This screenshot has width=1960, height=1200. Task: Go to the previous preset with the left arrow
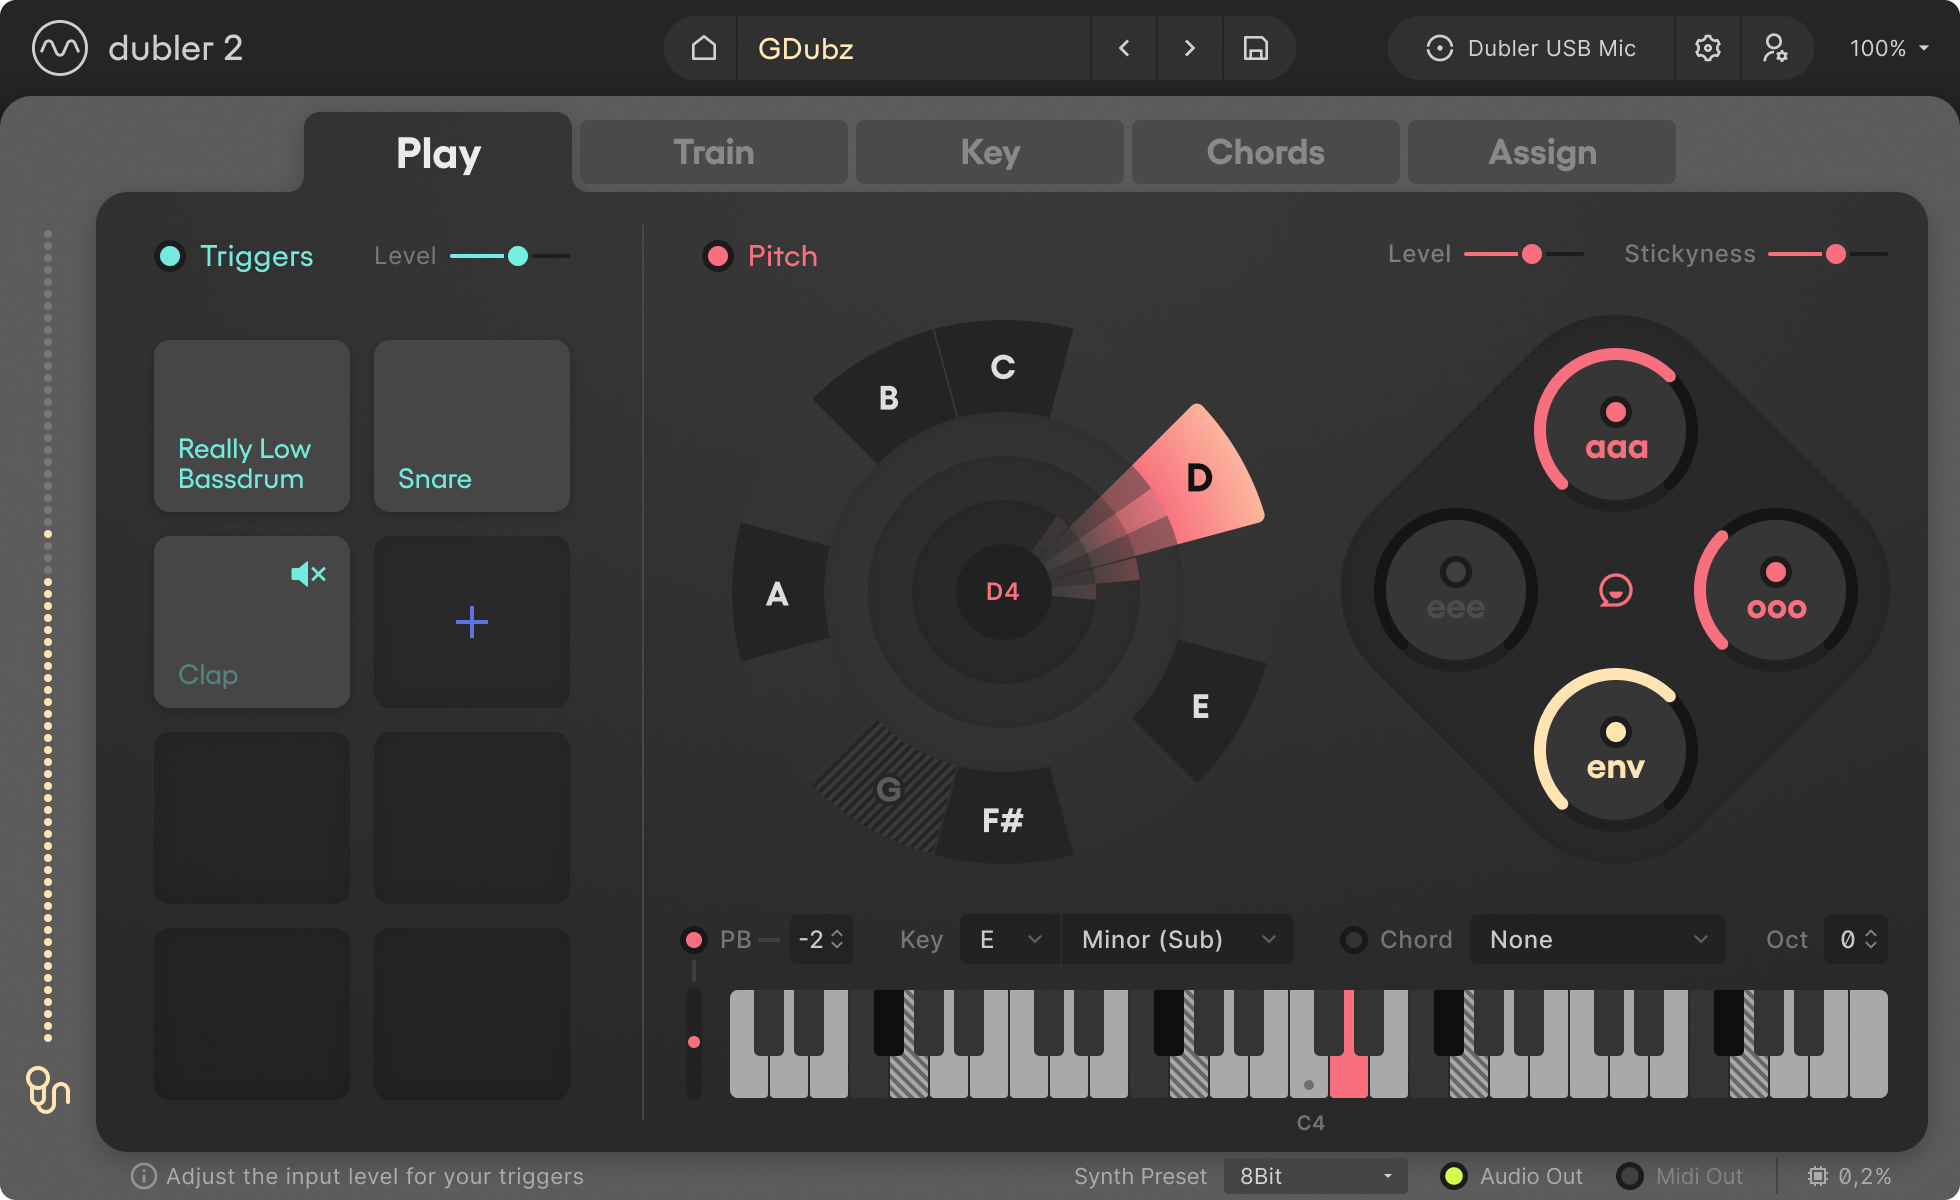[1124, 48]
